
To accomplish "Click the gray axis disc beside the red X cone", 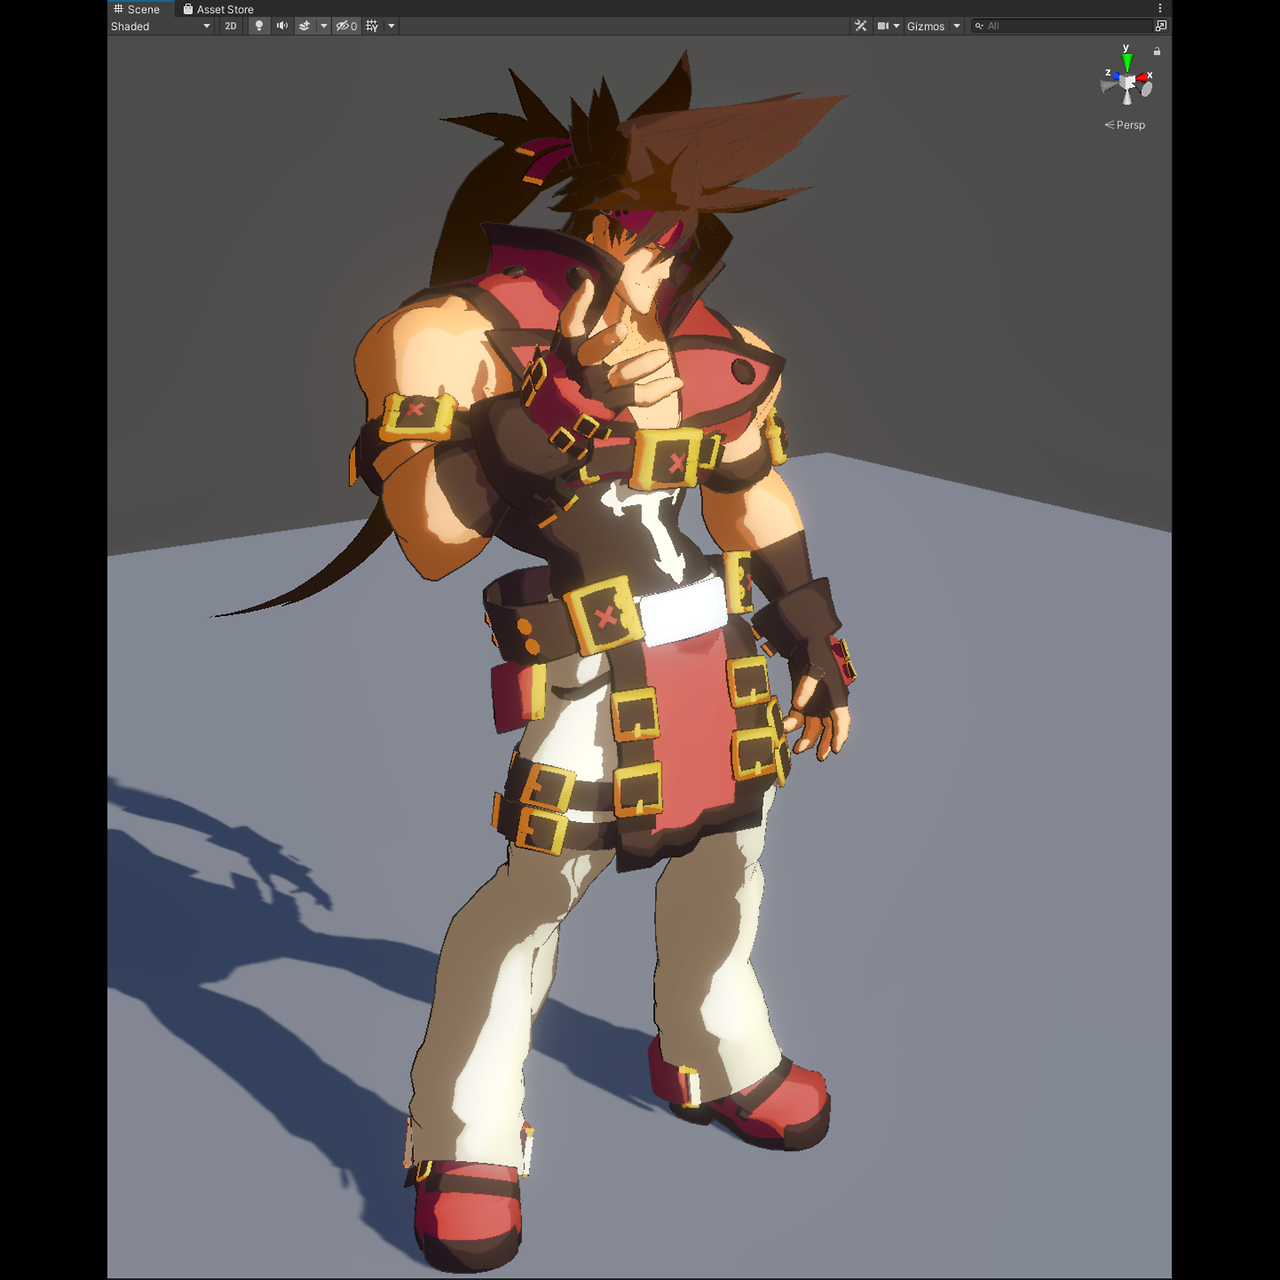I will click(1147, 89).
